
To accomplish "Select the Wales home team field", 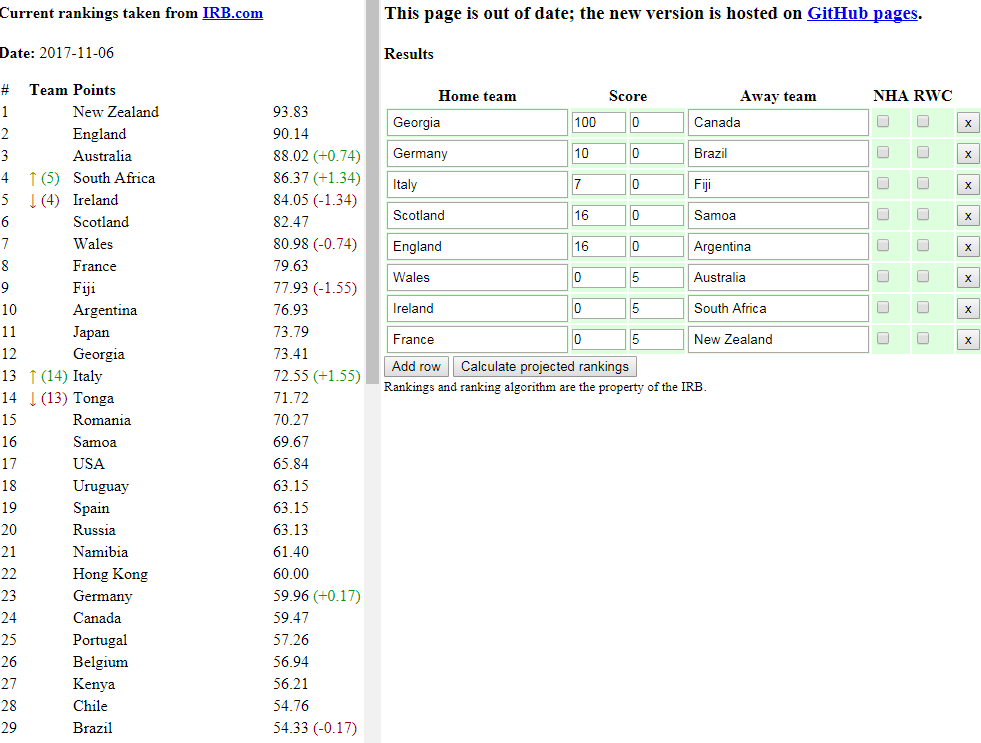I will click(477, 277).
